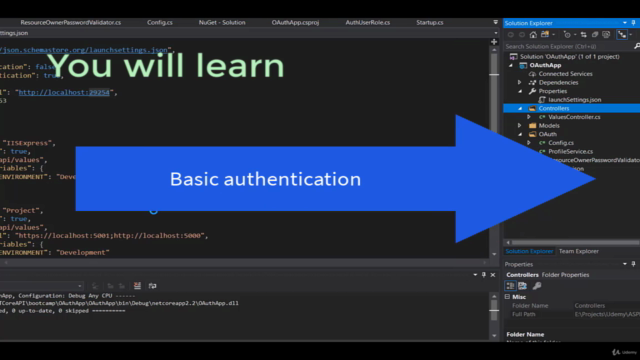Screen dimensions: 640x360
Task: Select Solution 'OAuthApp' root node
Action: pyautogui.click(x=569, y=57)
